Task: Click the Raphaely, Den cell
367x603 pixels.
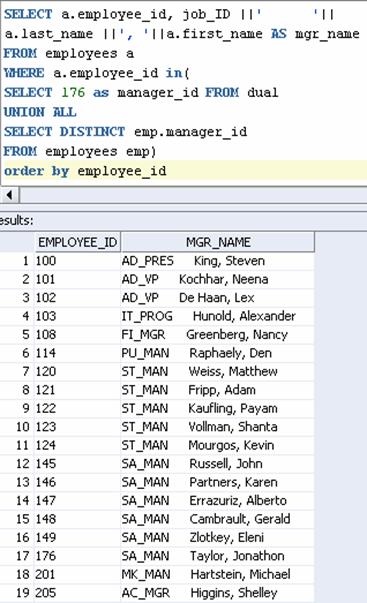Action: pyautogui.click(x=217, y=353)
